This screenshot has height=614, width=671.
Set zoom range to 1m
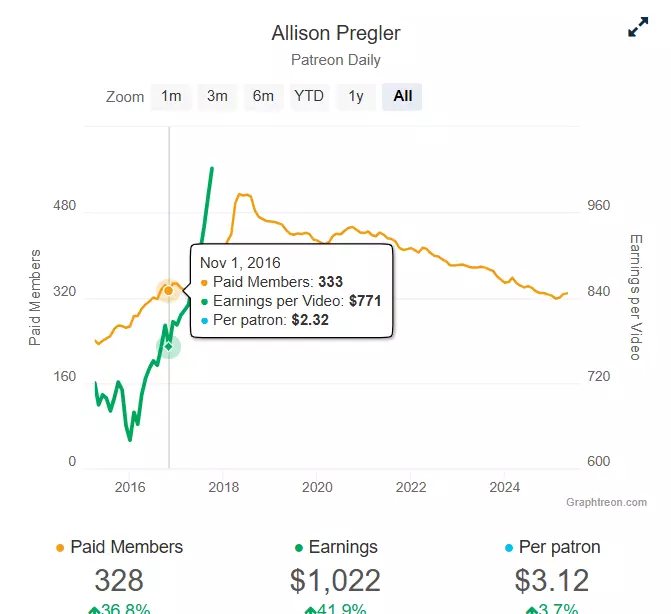(171, 96)
